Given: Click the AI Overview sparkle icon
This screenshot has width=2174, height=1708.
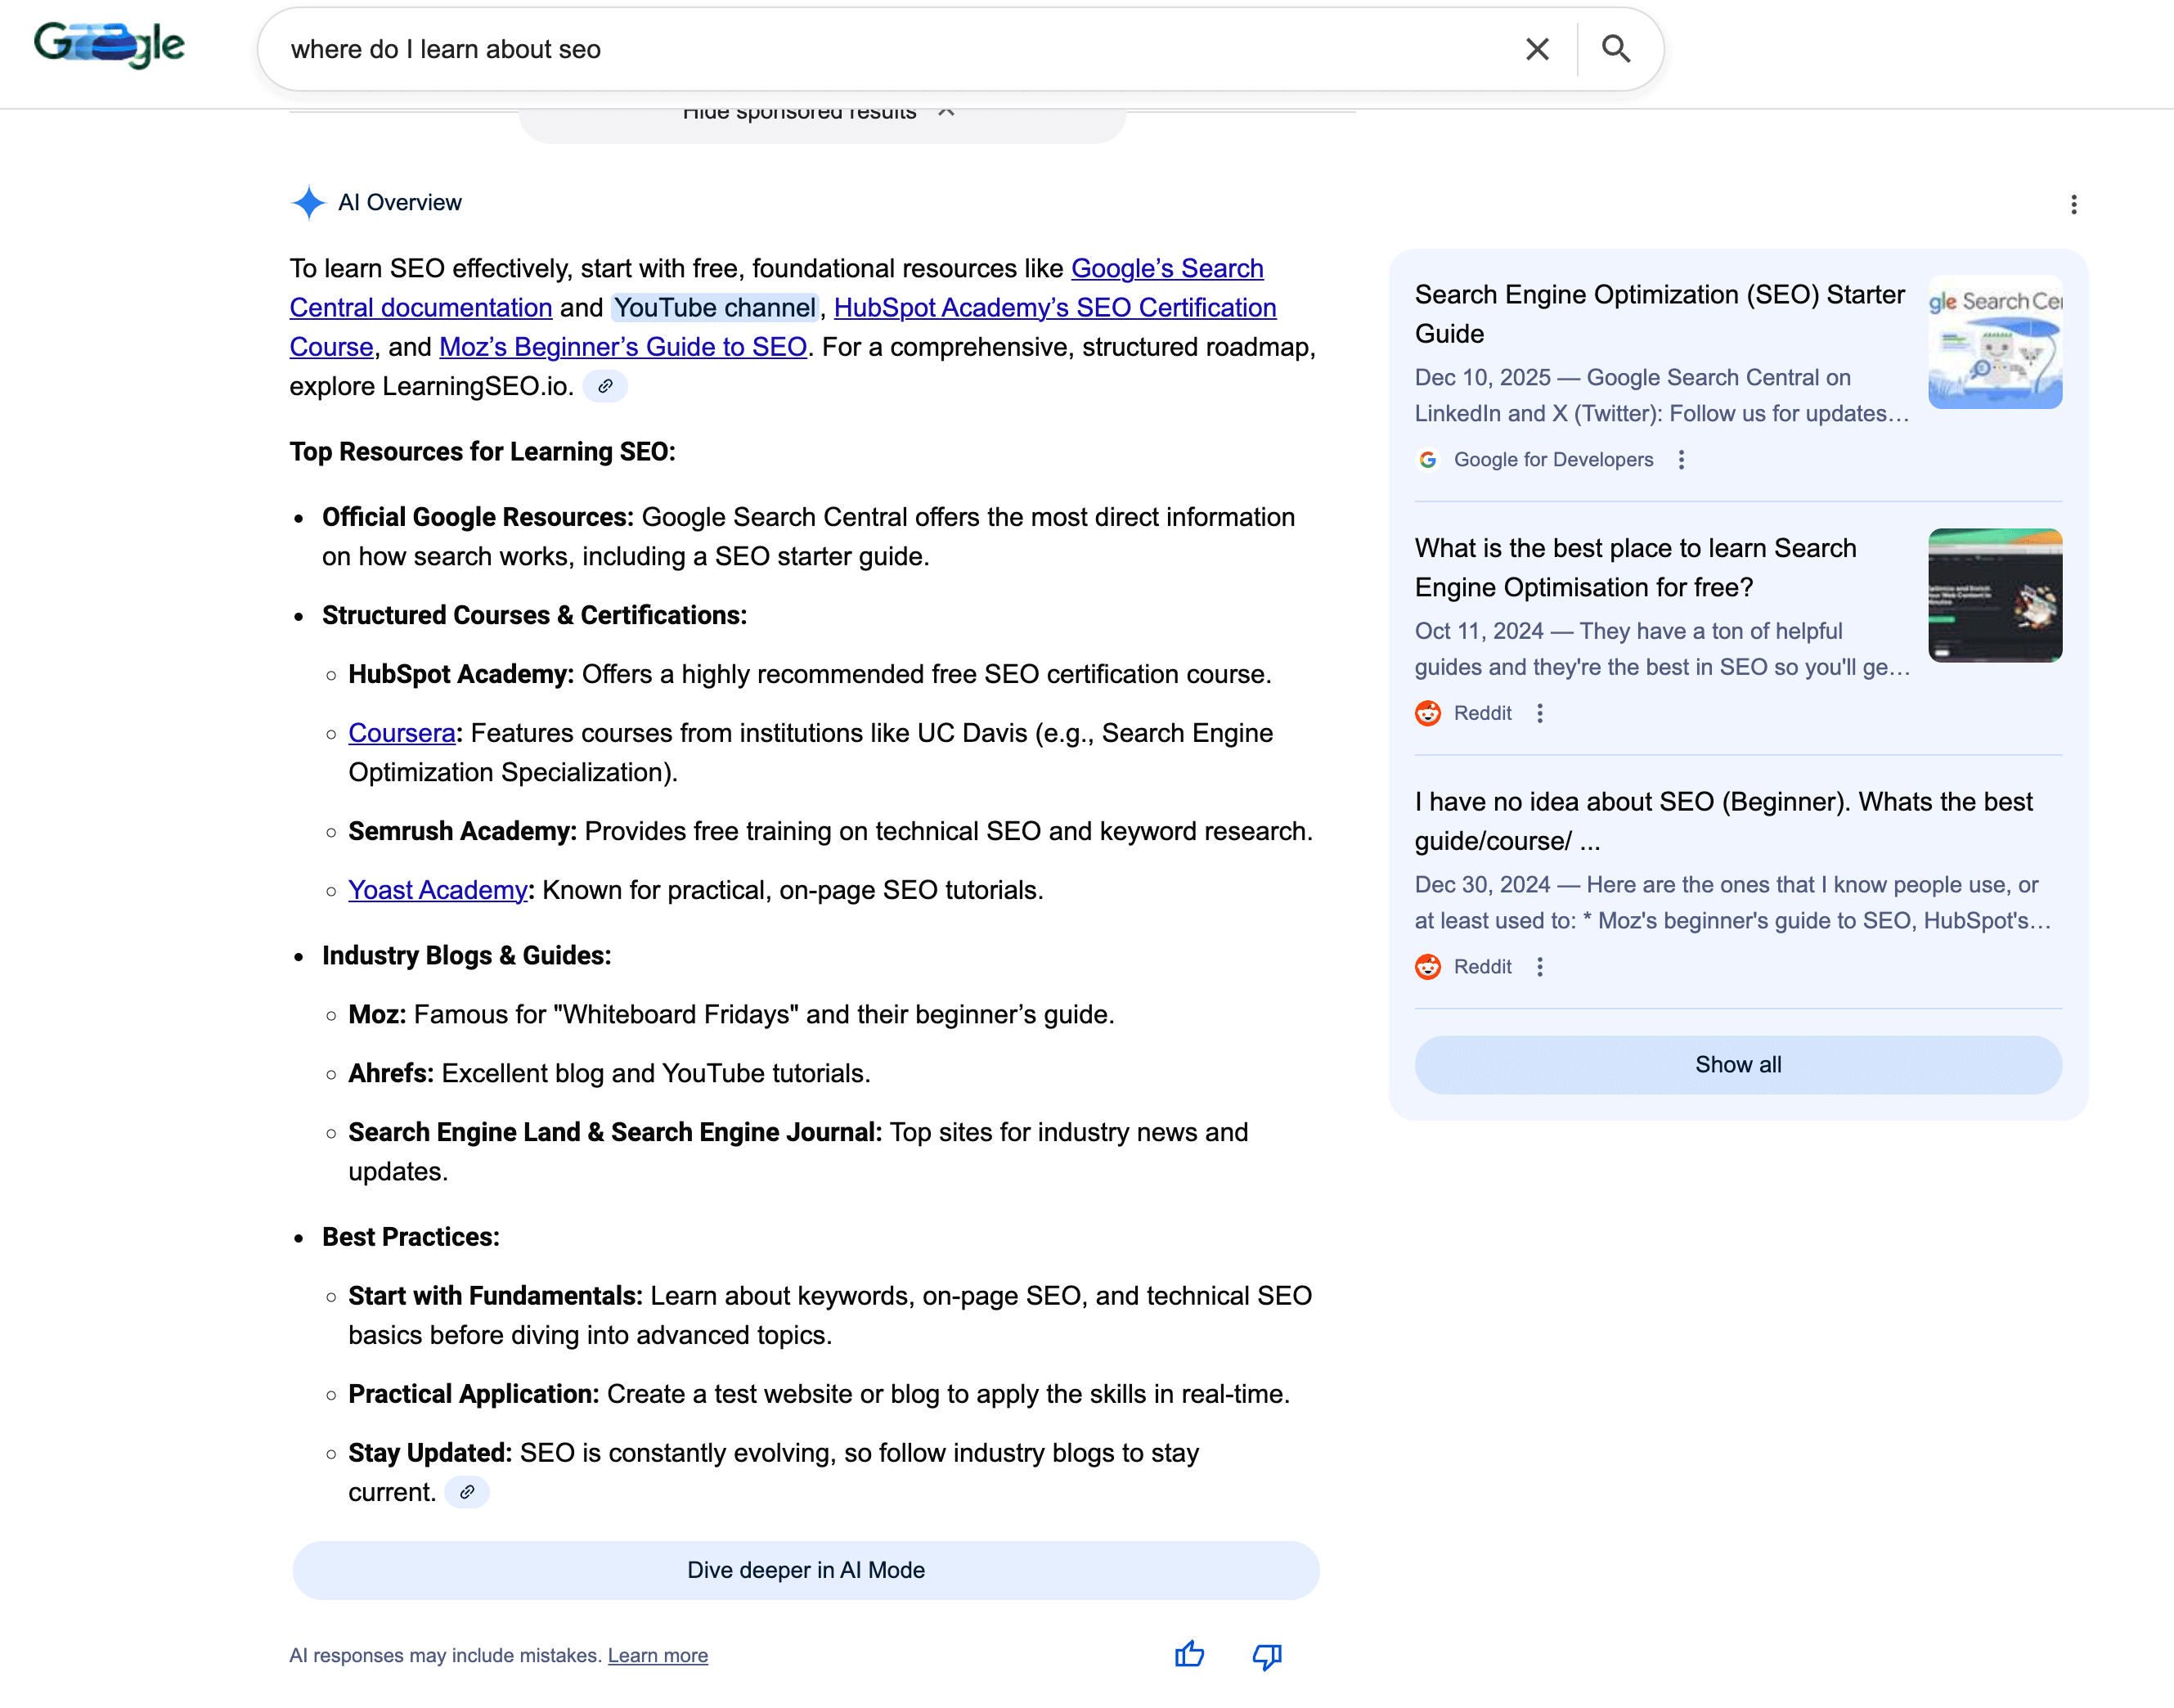Looking at the screenshot, I should 308,203.
